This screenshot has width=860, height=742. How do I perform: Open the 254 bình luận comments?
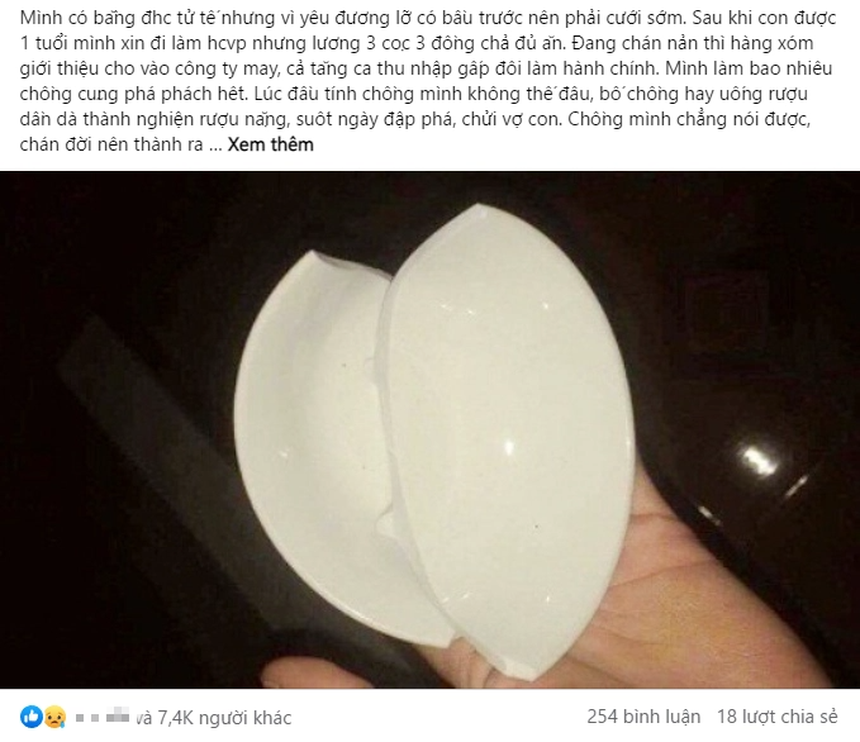(x=643, y=717)
